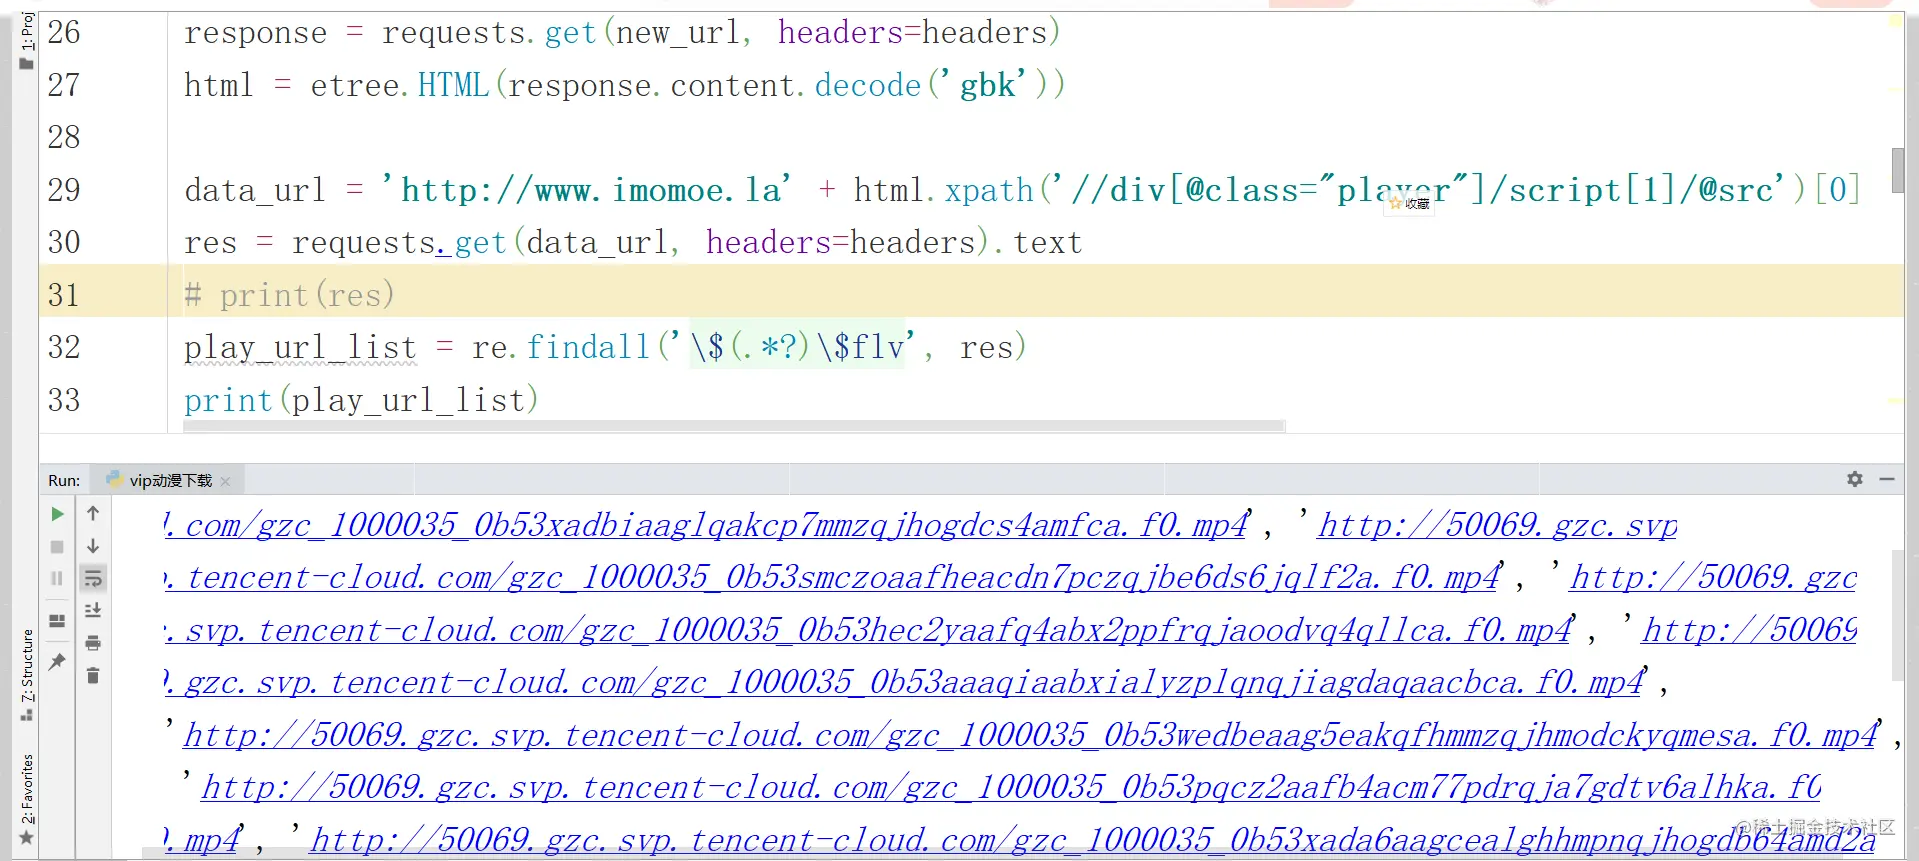Open link ending jaoodvq4qllca.f0.mp4
1919x861 pixels.
[868, 630]
